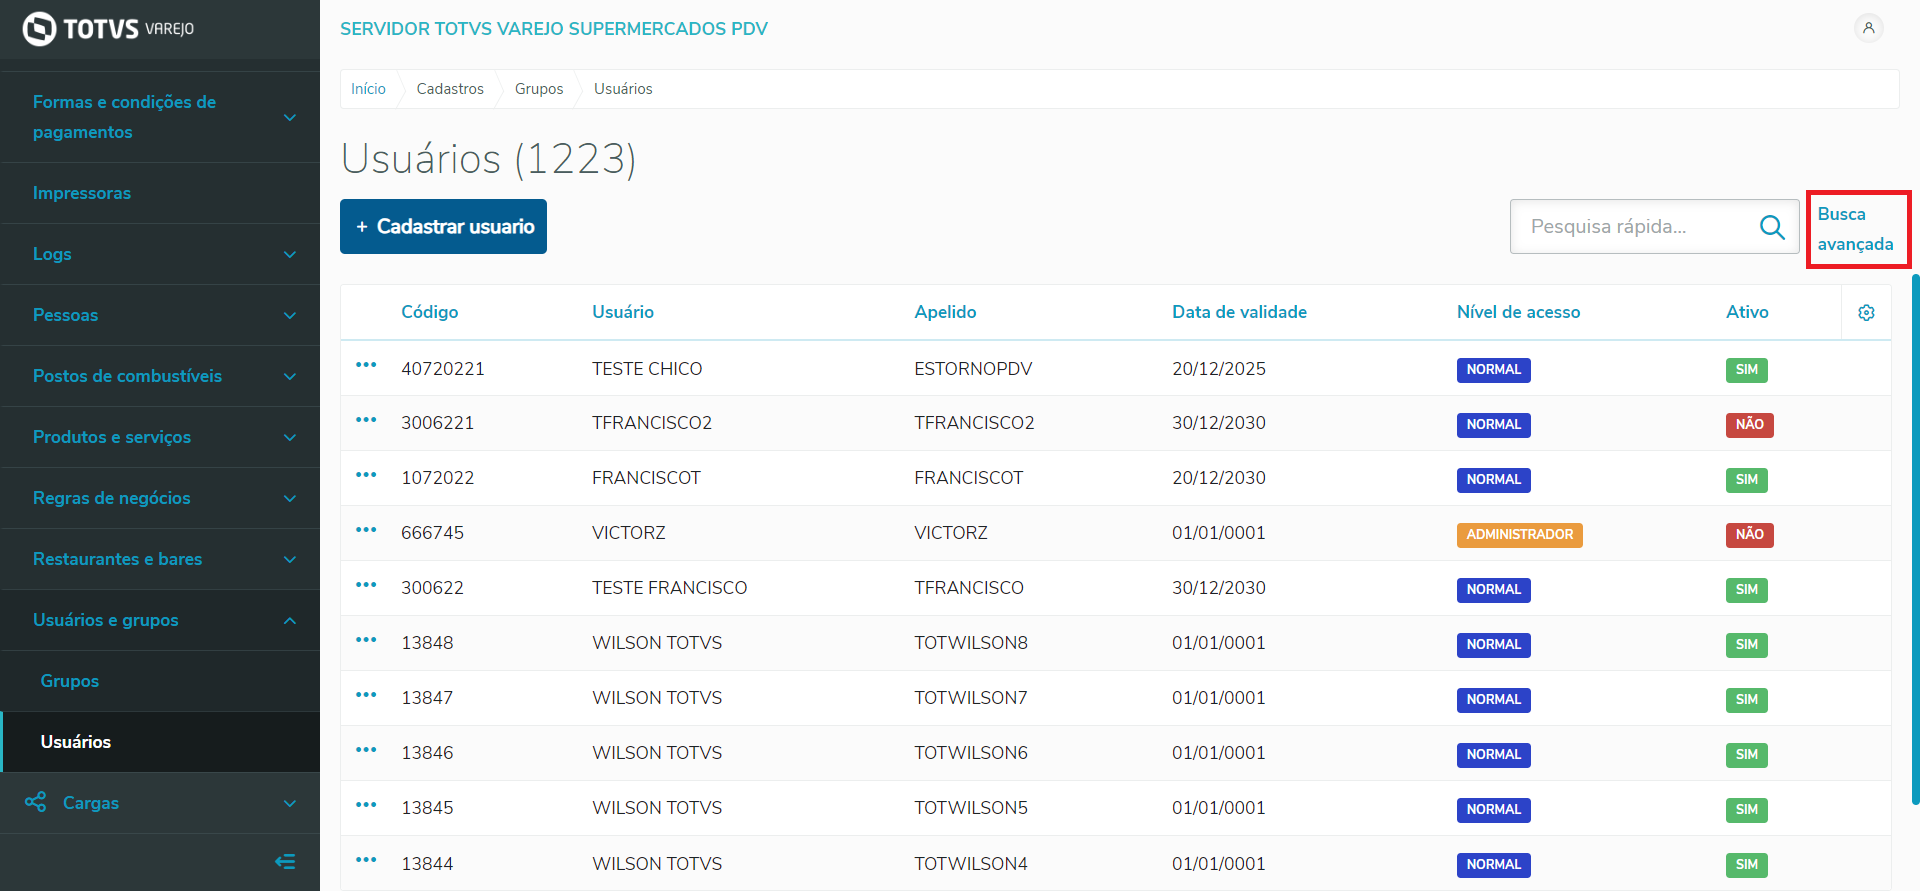Click code 666745 cell

[x=432, y=533]
